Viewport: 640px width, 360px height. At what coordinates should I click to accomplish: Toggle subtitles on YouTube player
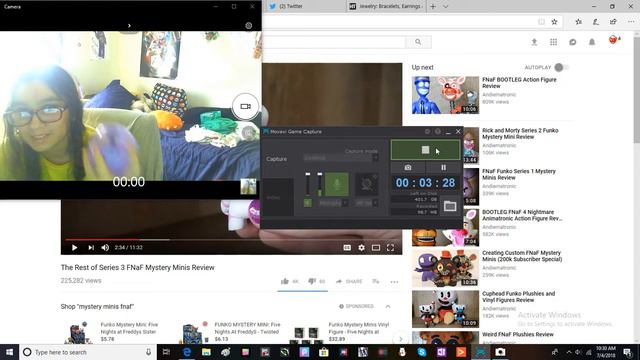[x=347, y=247]
